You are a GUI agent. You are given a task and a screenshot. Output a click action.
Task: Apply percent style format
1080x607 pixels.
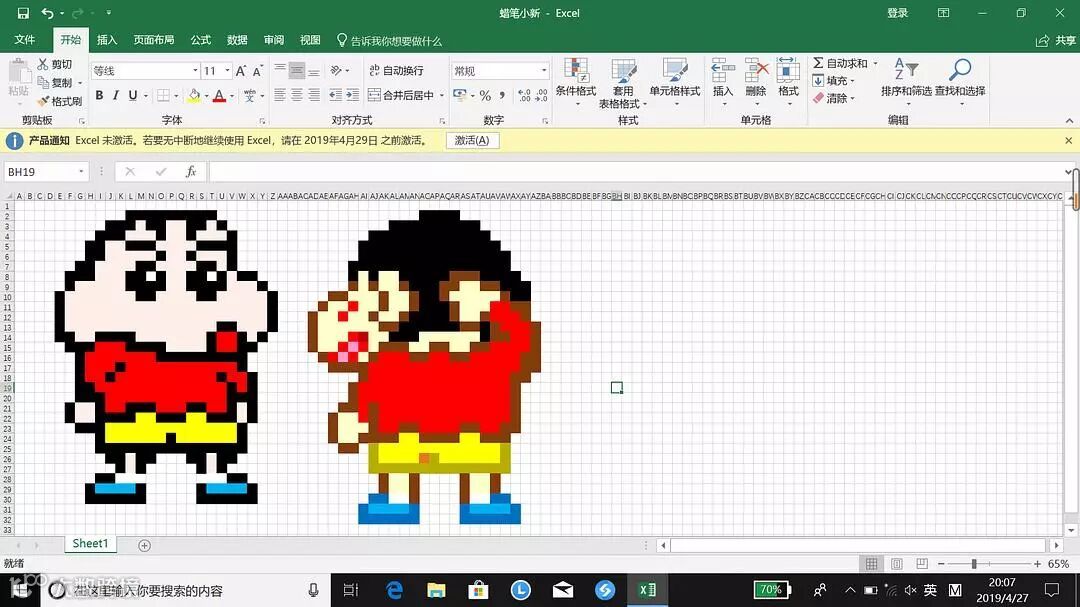pyautogui.click(x=486, y=95)
